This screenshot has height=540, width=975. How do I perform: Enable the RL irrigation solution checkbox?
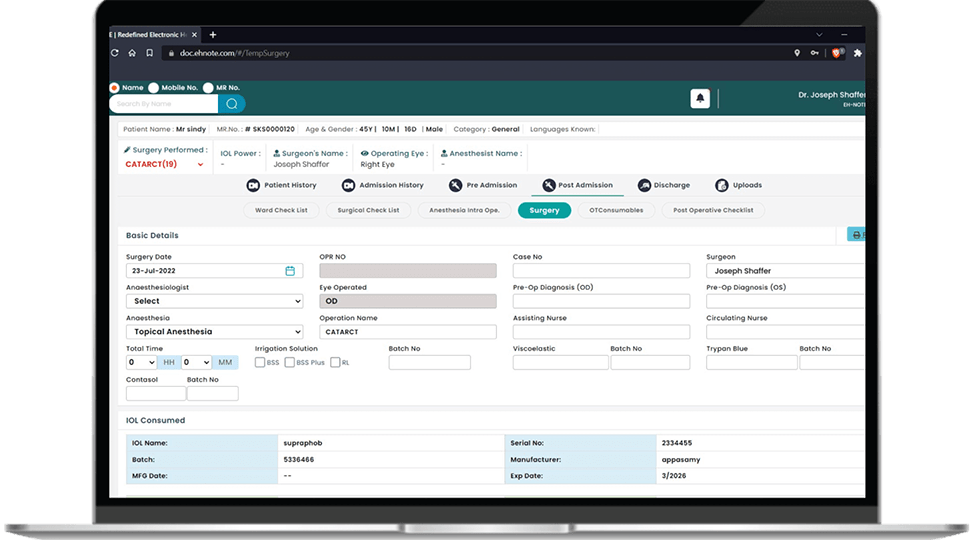336,362
